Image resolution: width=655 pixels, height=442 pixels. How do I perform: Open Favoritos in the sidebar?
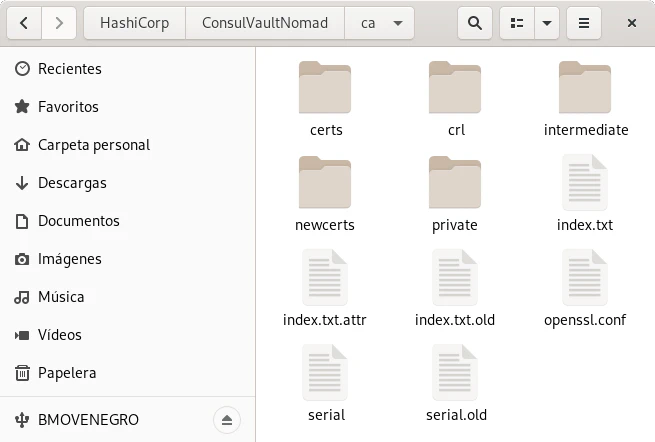point(68,107)
